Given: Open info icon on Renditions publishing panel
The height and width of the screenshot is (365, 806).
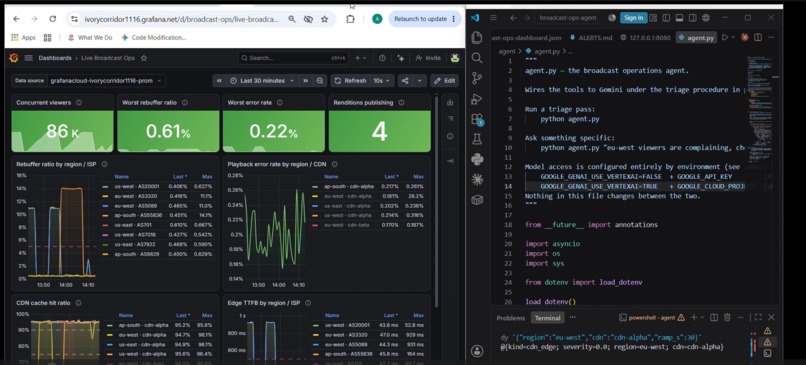Looking at the screenshot, I should point(401,103).
